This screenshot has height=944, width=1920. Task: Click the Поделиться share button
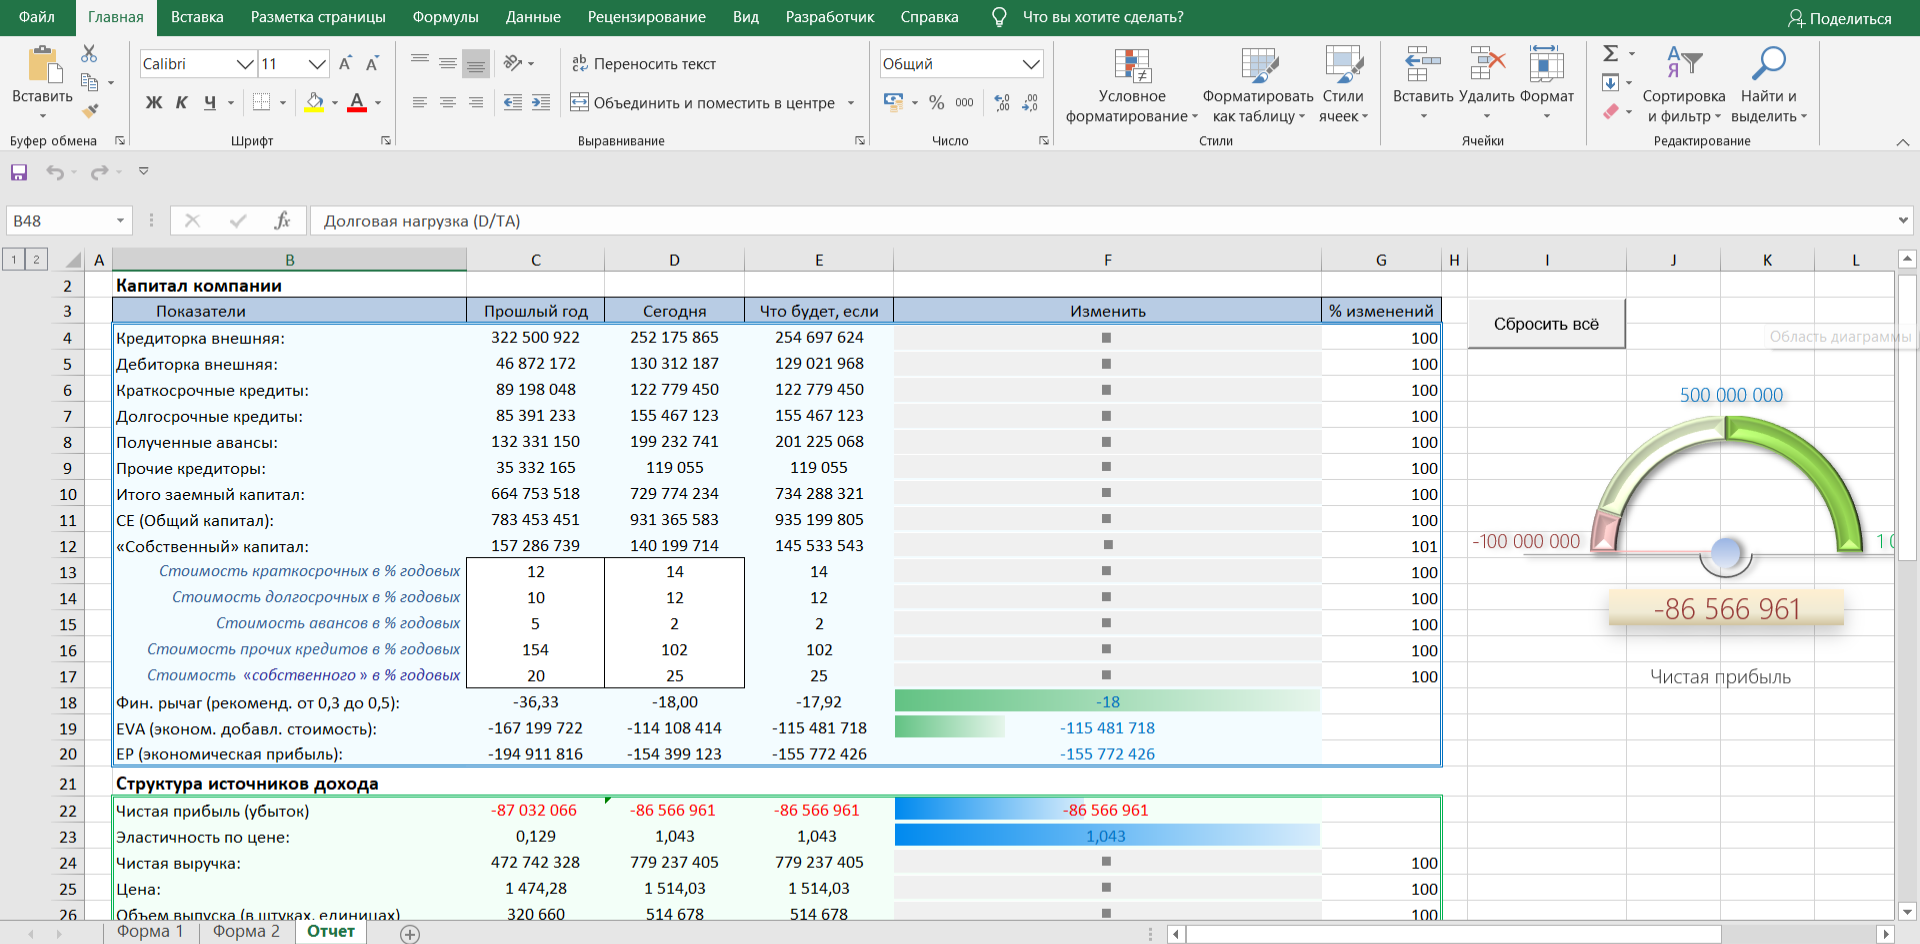[x=1839, y=18]
